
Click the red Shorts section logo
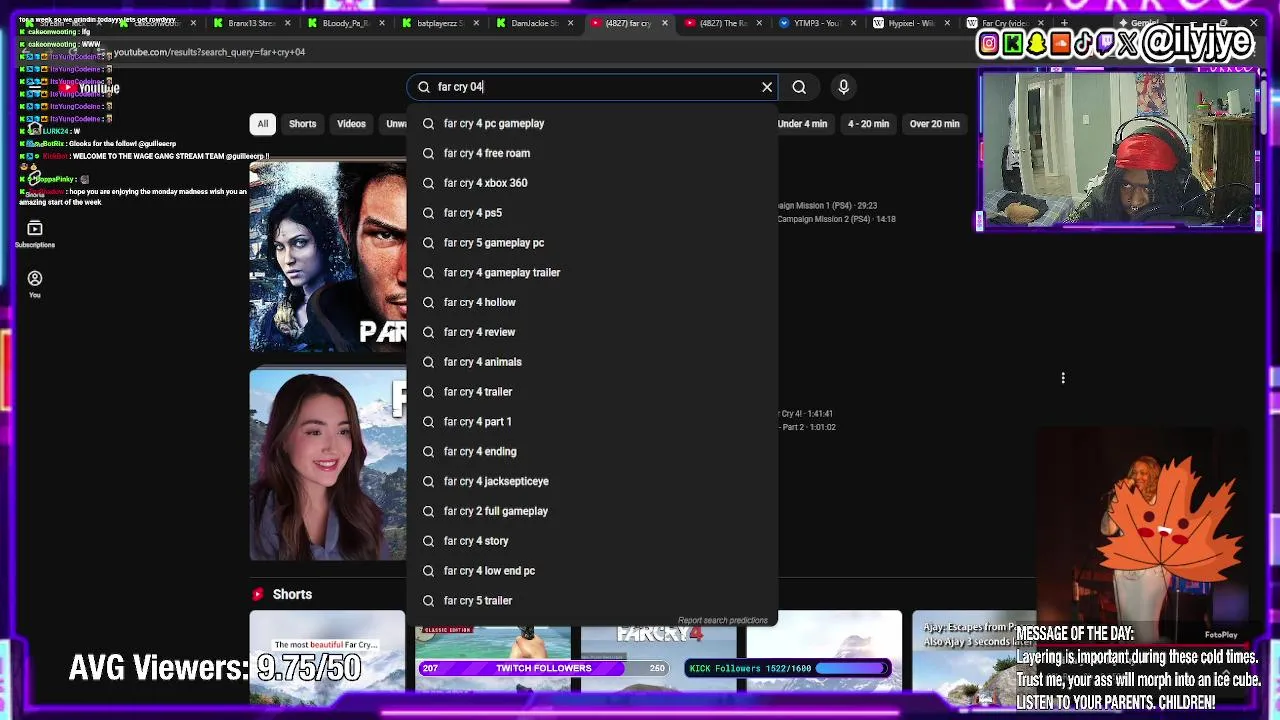click(x=258, y=594)
